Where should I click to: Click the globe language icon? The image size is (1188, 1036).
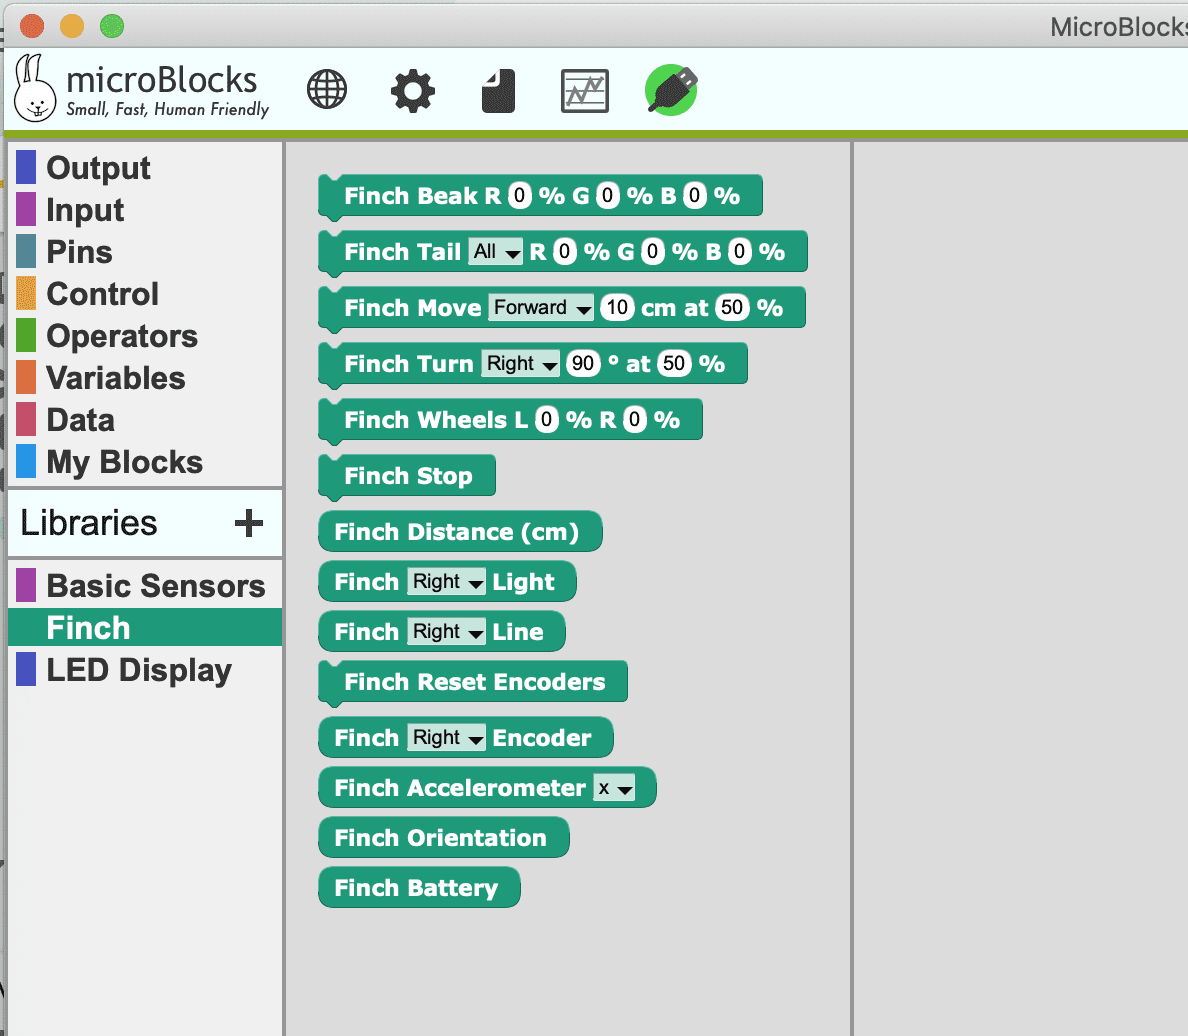pyautogui.click(x=327, y=91)
